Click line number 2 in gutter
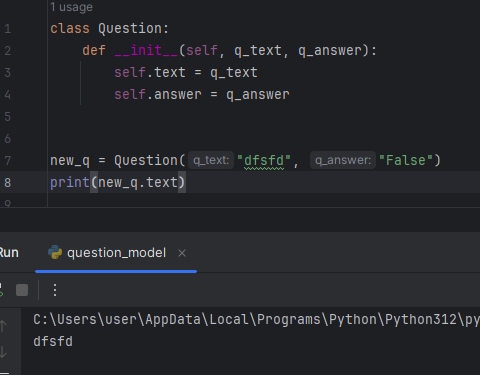 8,51
